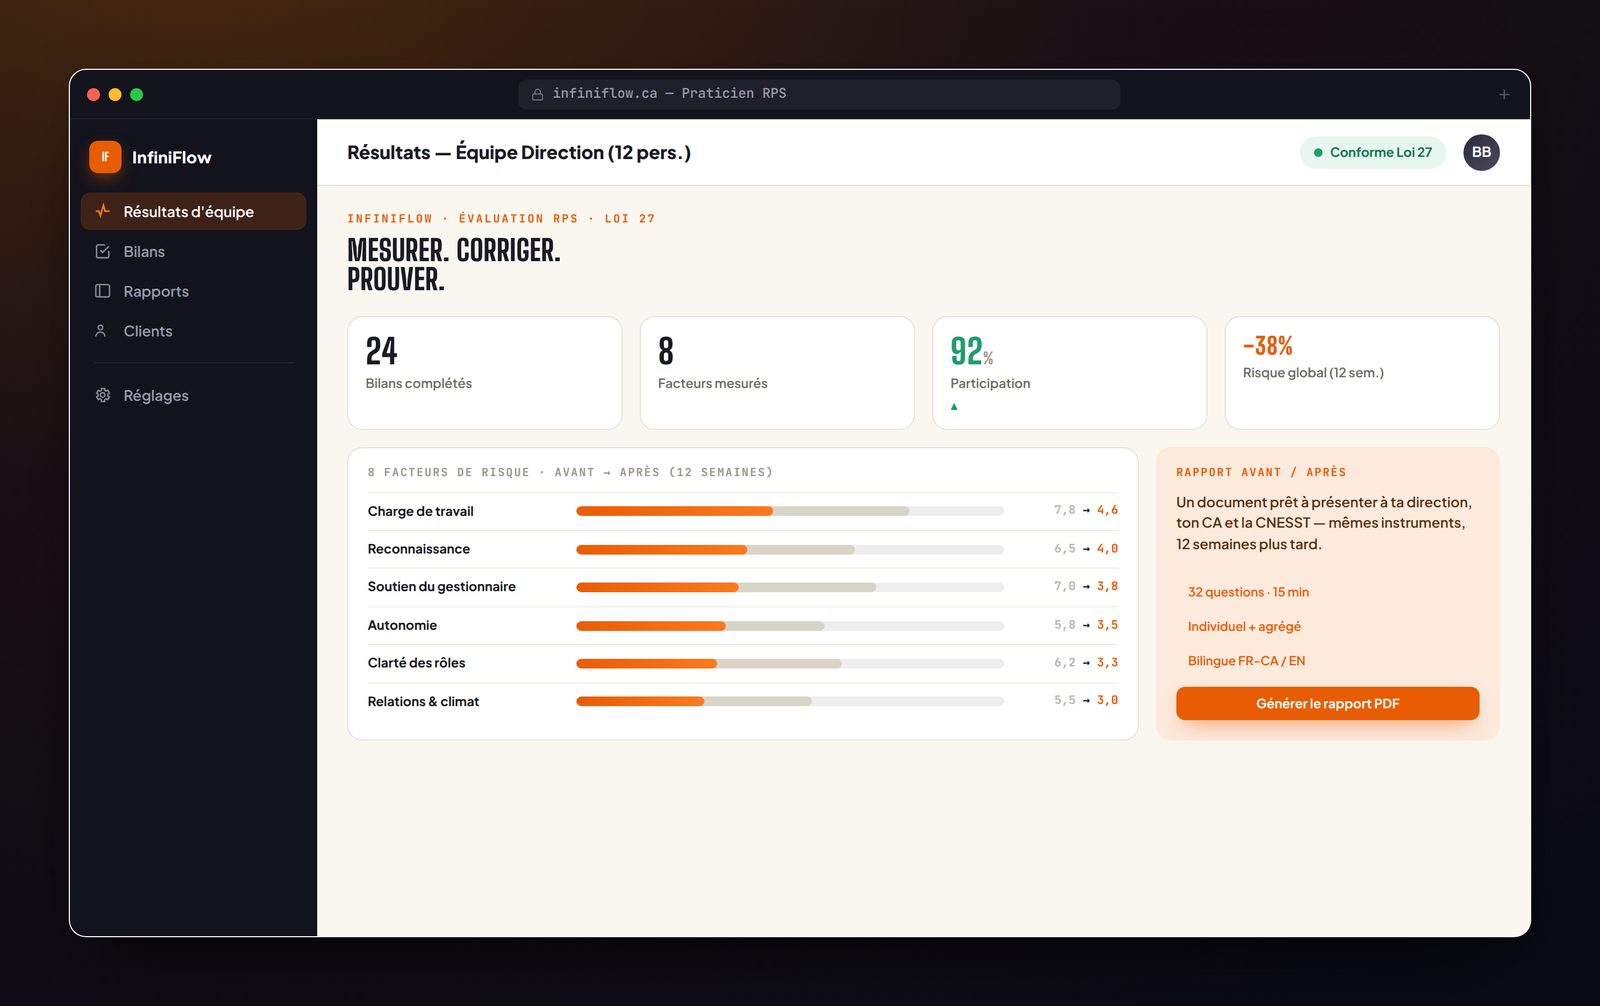The height and width of the screenshot is (1006, 1600).
Task: Click the address bar infiniflow.ca
Action: [819, 94]
